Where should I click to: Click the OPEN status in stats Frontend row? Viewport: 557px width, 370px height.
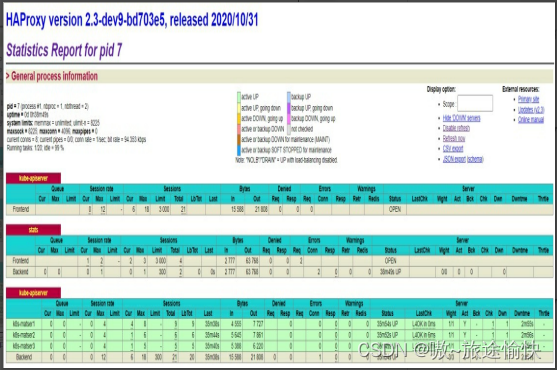pos(390,261)
